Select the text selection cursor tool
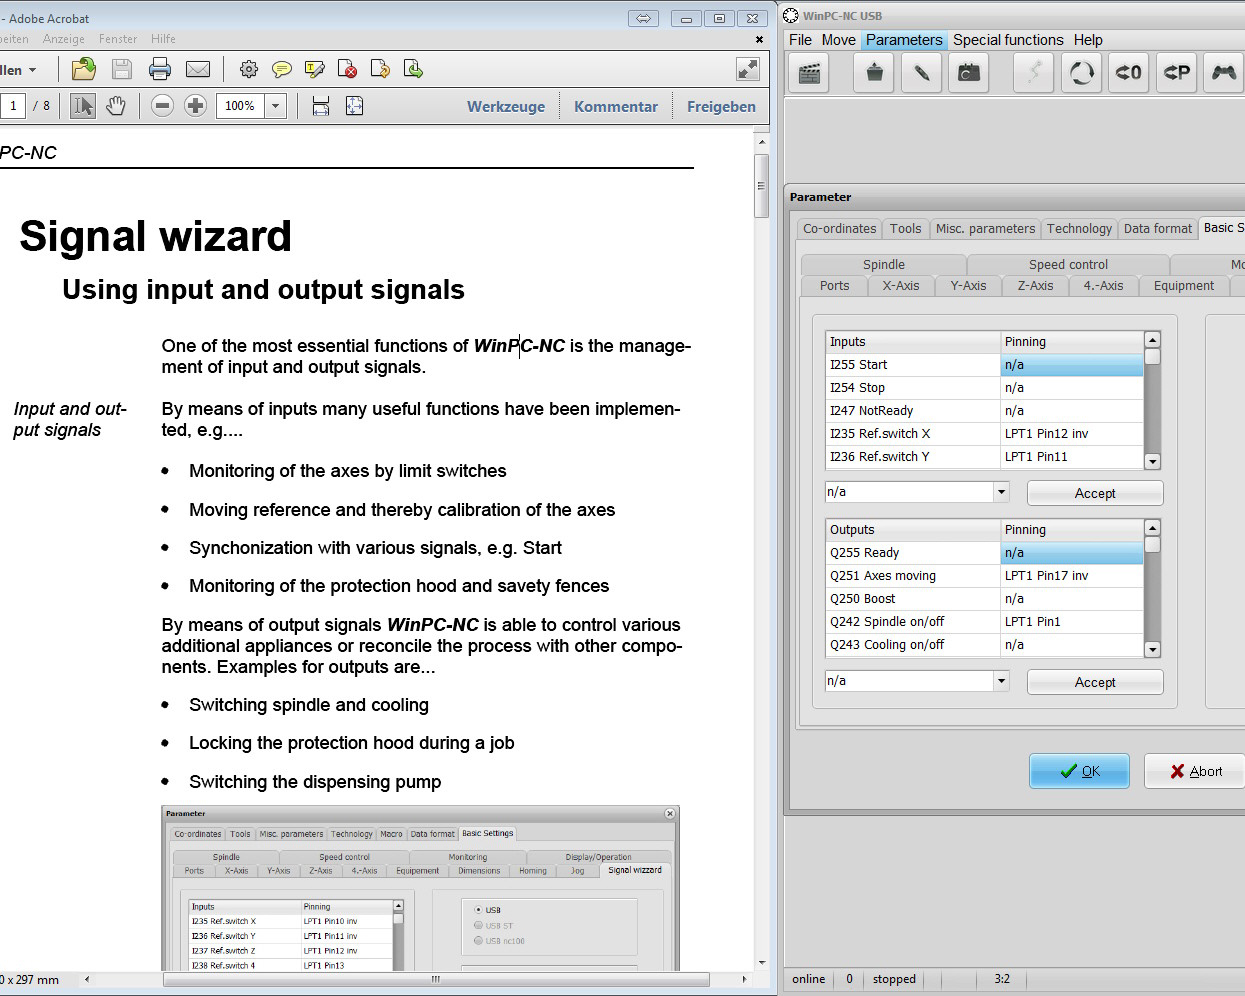Image resolution: width=1245 pixels, height=996 pixels. [x=83, y=105]
